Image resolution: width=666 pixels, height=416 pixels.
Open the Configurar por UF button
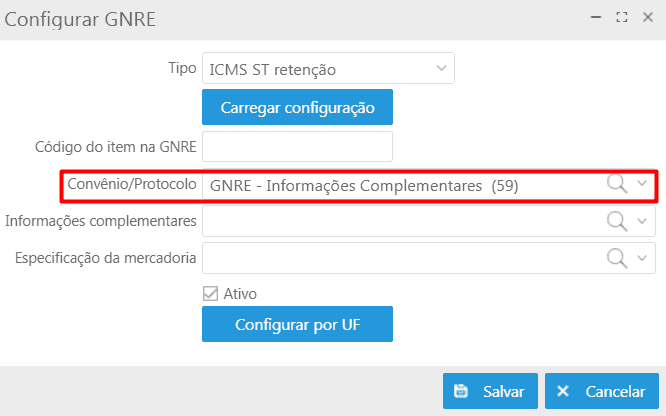297,324
